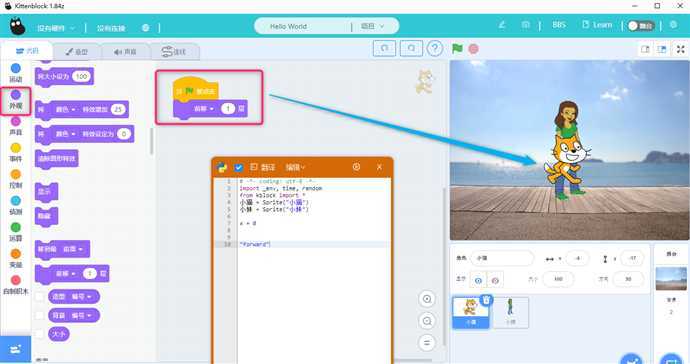Open the BBS link

tap(559, 25)
